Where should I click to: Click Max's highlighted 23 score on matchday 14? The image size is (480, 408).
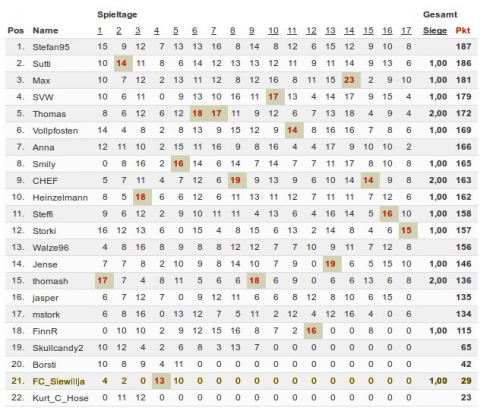(x=349, y=80)
